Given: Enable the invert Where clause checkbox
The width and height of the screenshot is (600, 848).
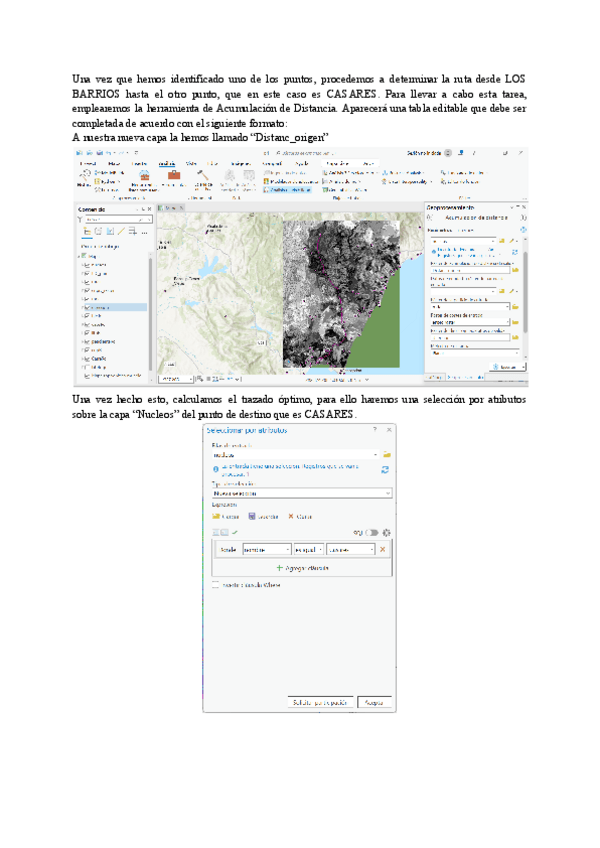Looking at the screenshot, I should (215, 585).
